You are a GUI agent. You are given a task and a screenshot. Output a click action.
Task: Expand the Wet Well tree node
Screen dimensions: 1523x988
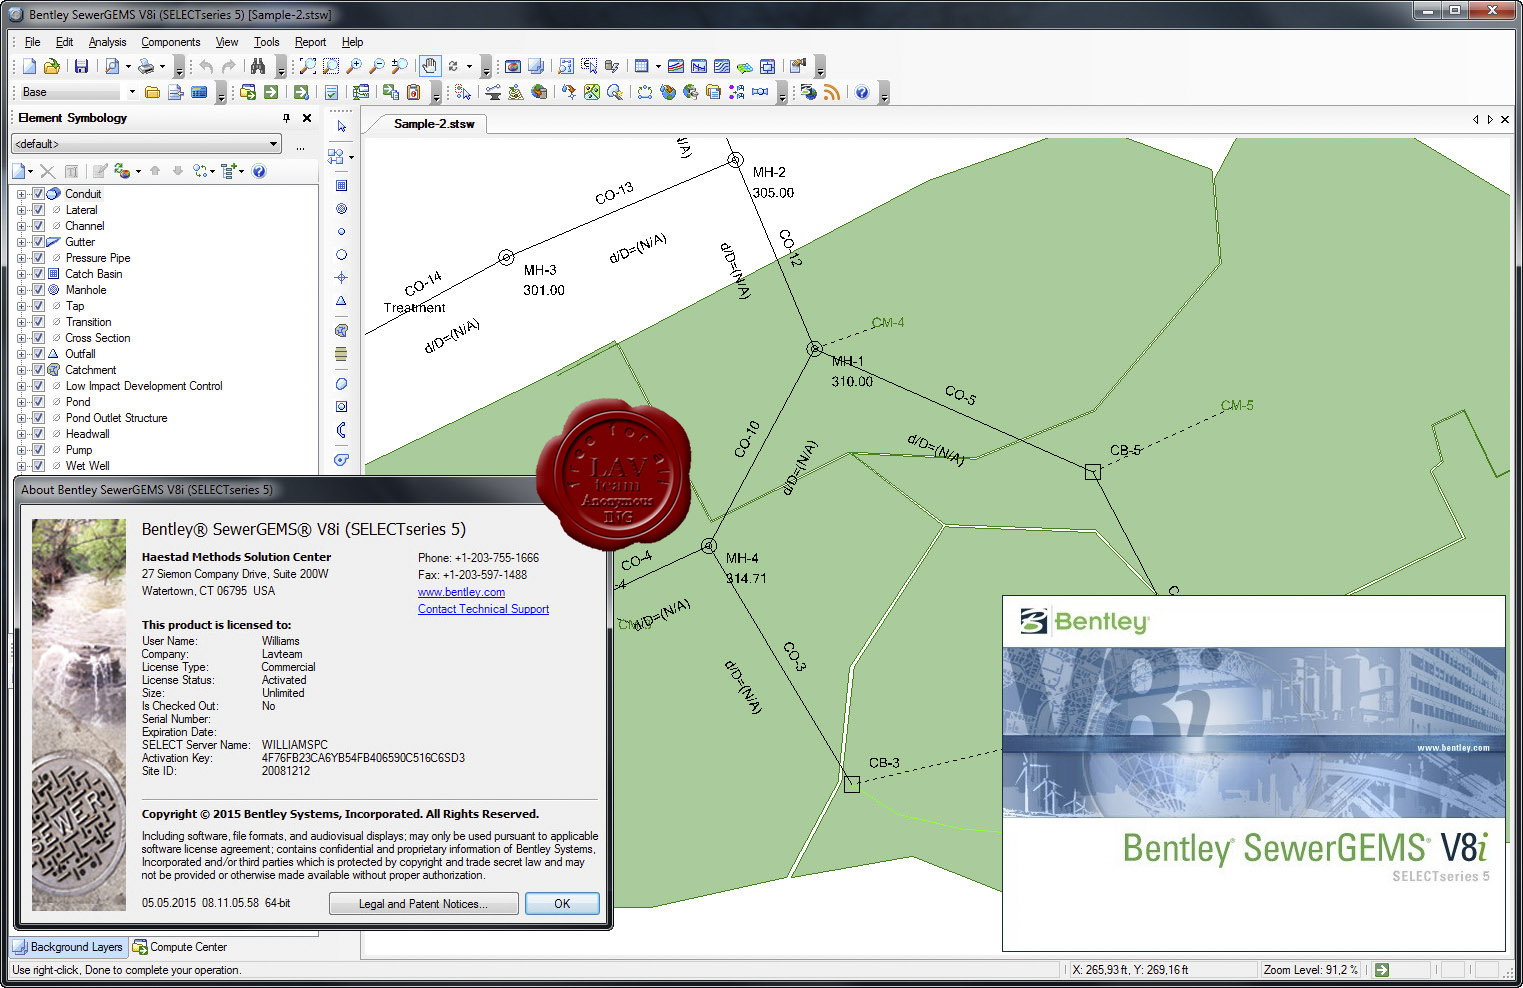22,466
